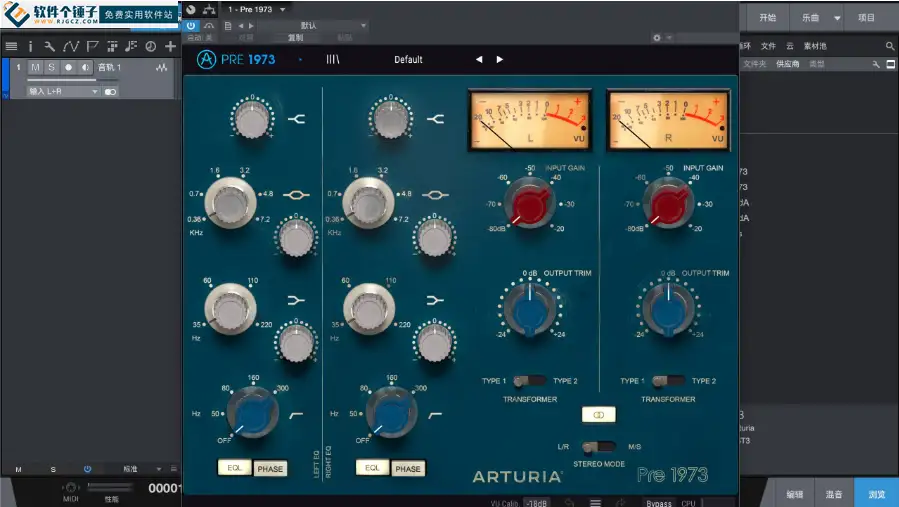Toggle the stereo link button
This screenshot has width=899, height=507.
599,415
